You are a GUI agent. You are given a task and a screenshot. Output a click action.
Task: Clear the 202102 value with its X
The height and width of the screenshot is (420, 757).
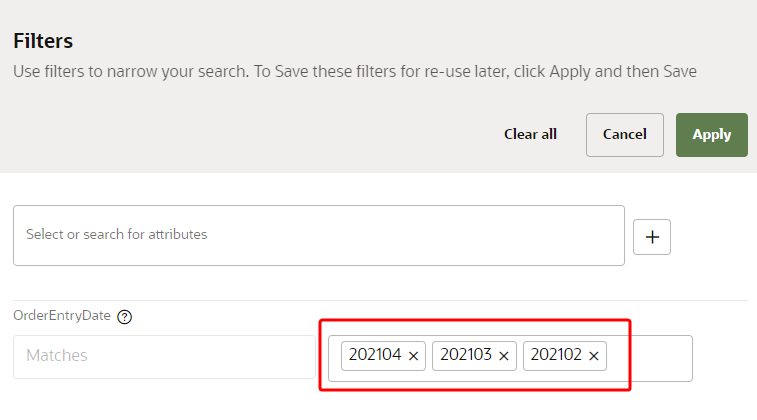[x=594, y=356]
